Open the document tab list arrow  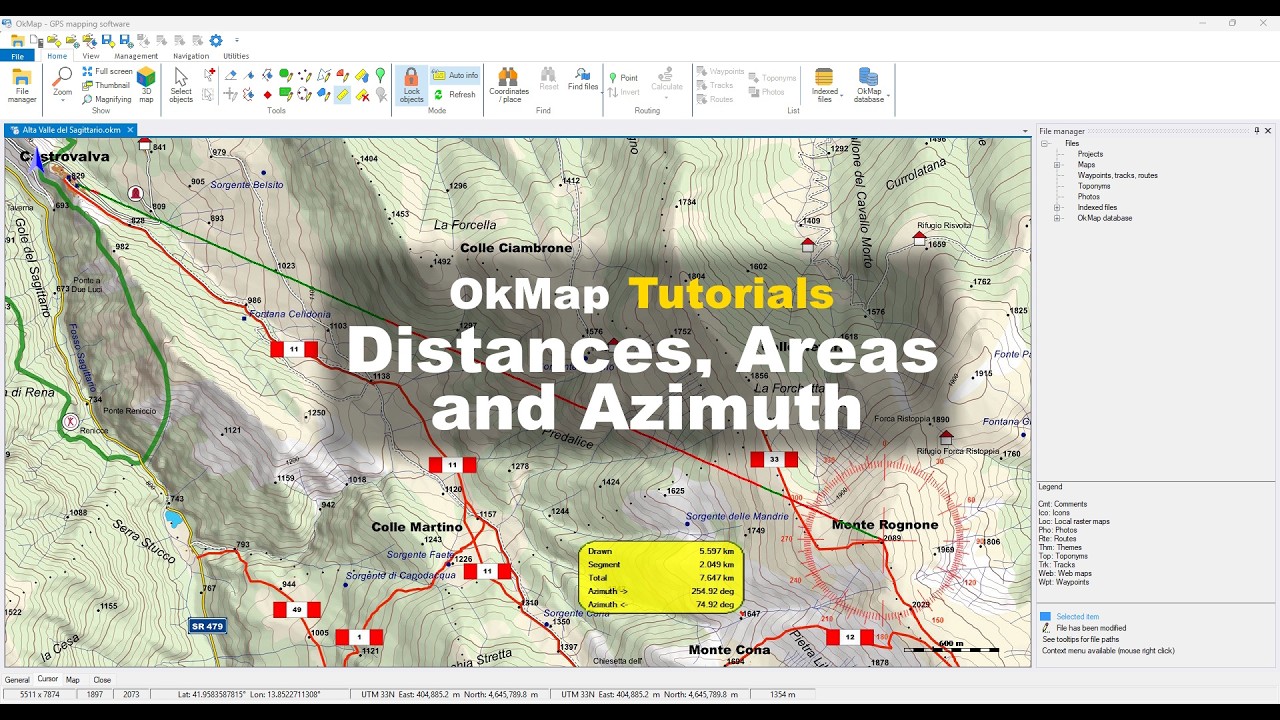1025,131
